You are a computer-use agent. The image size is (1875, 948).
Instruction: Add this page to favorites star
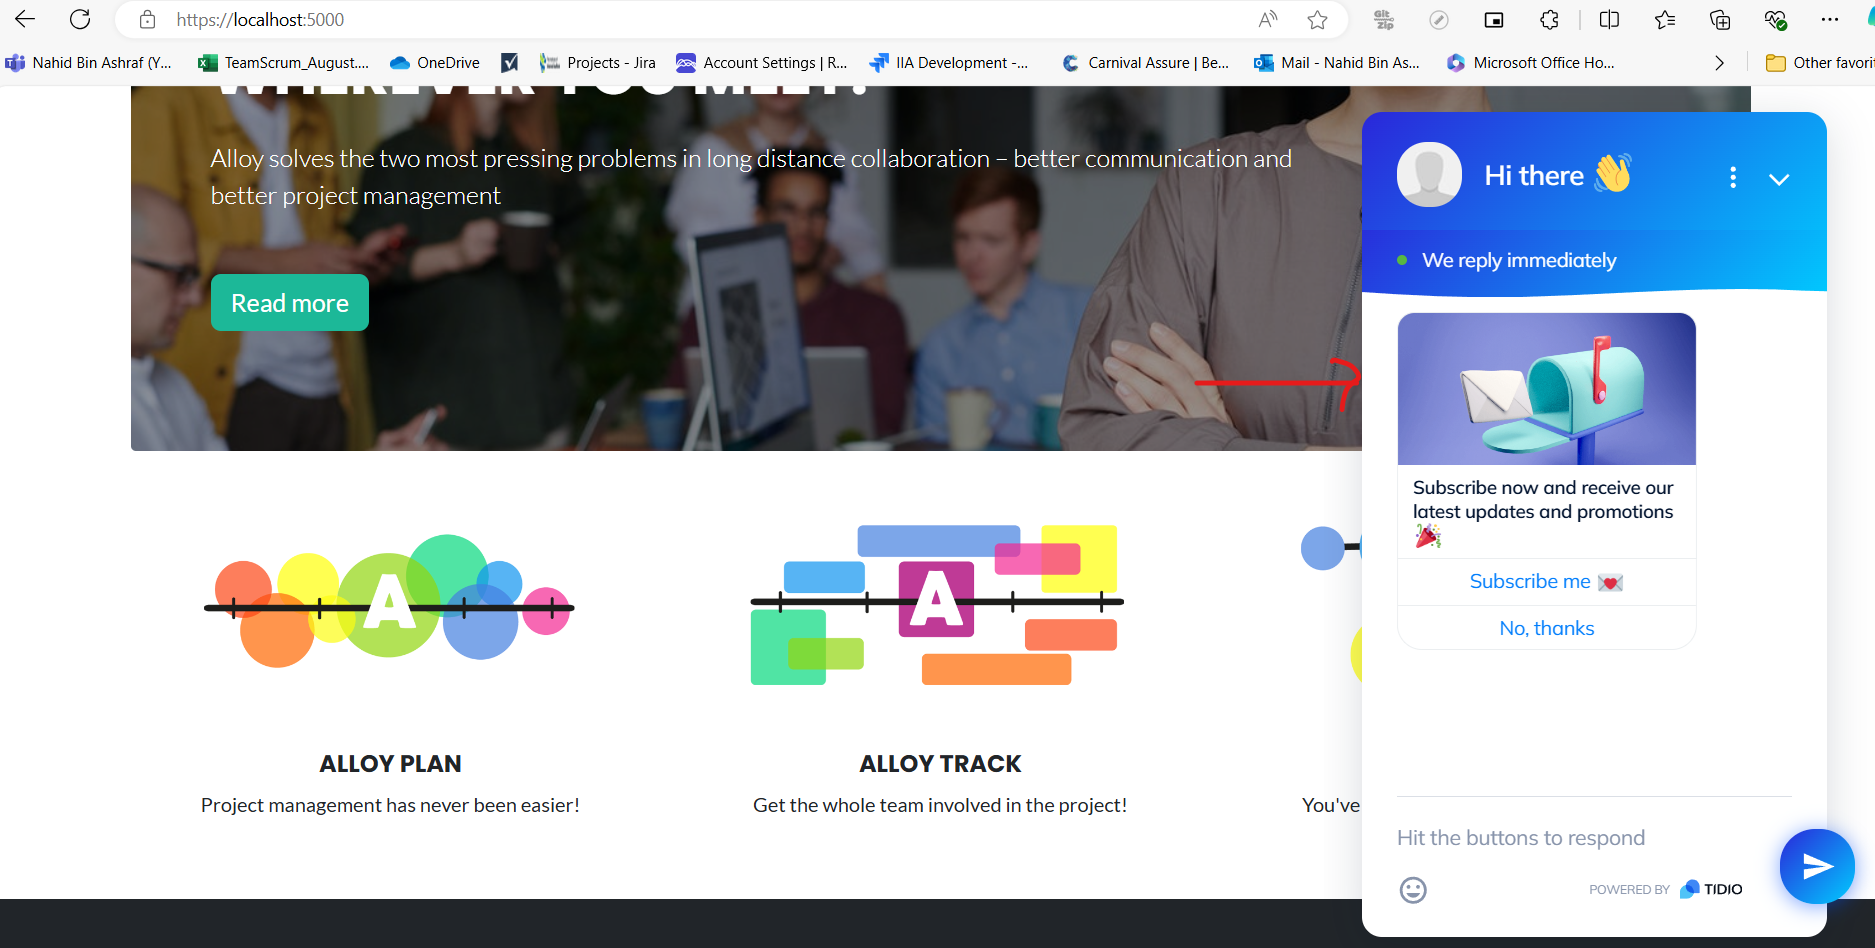click(x=1317, y=20)
